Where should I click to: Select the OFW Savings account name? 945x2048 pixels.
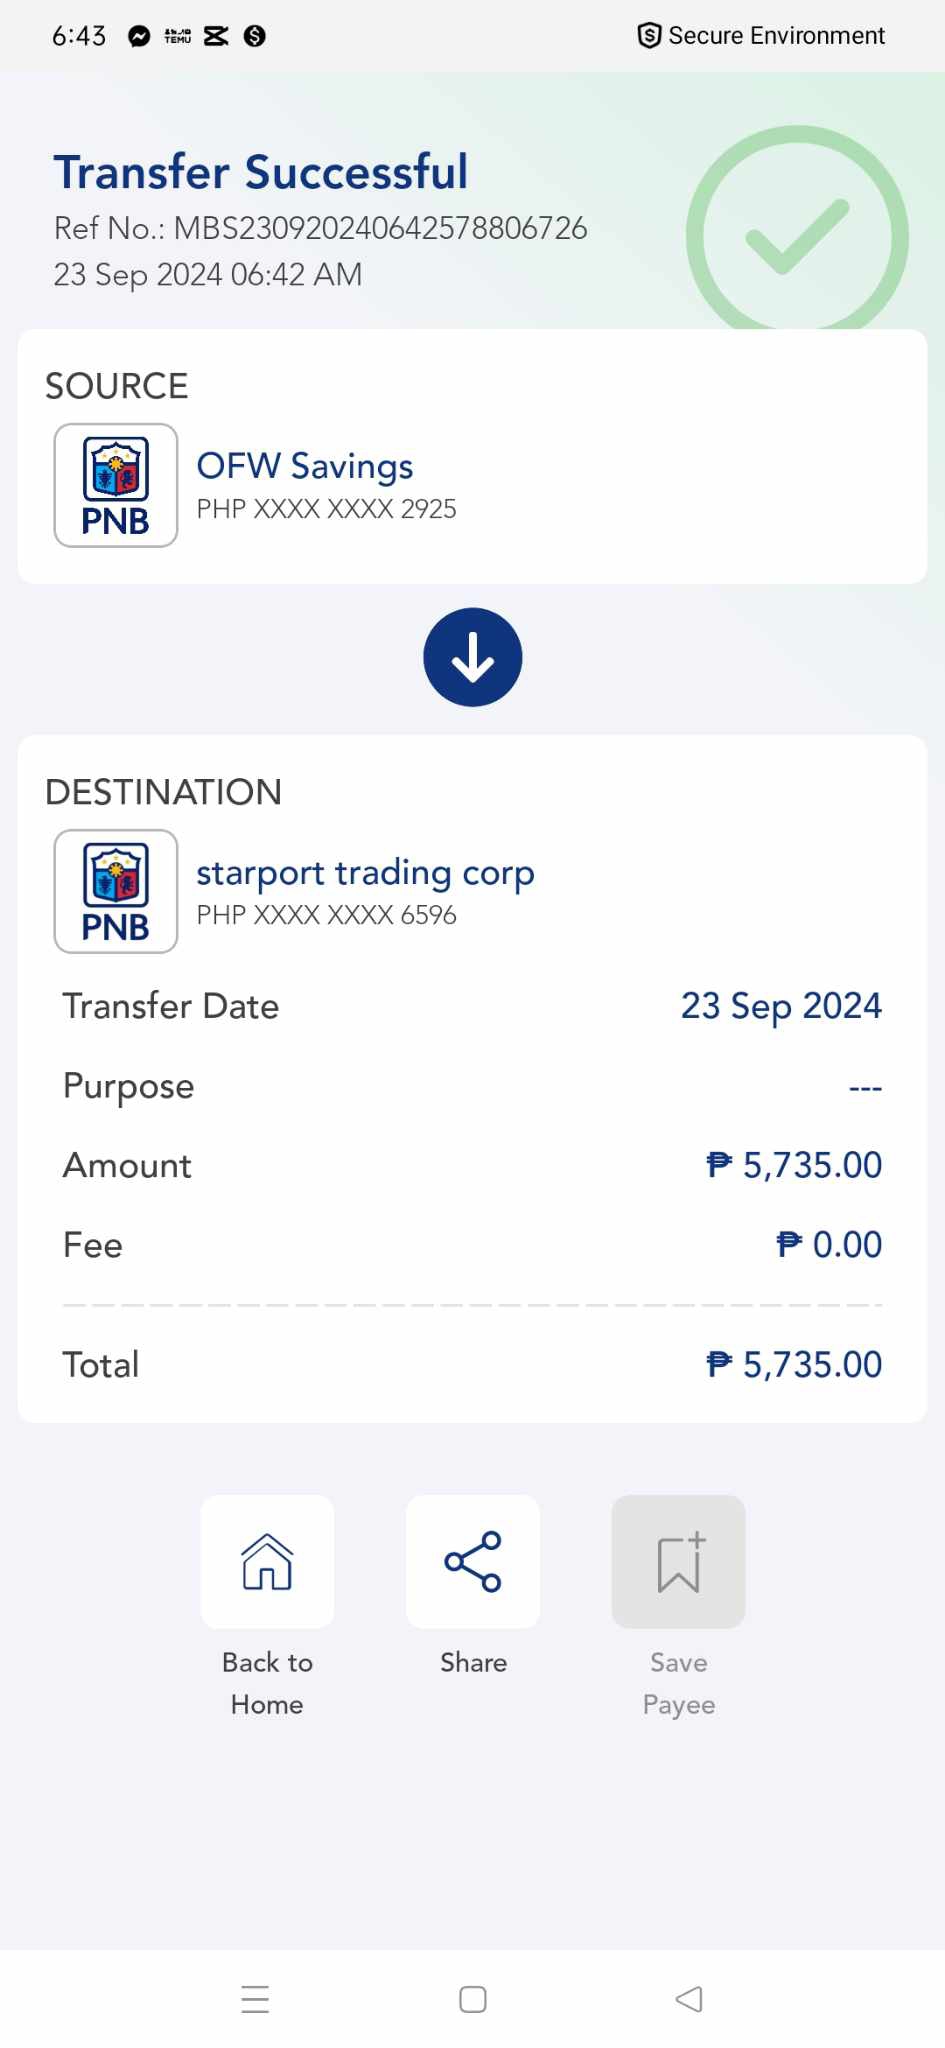(305, 466)
